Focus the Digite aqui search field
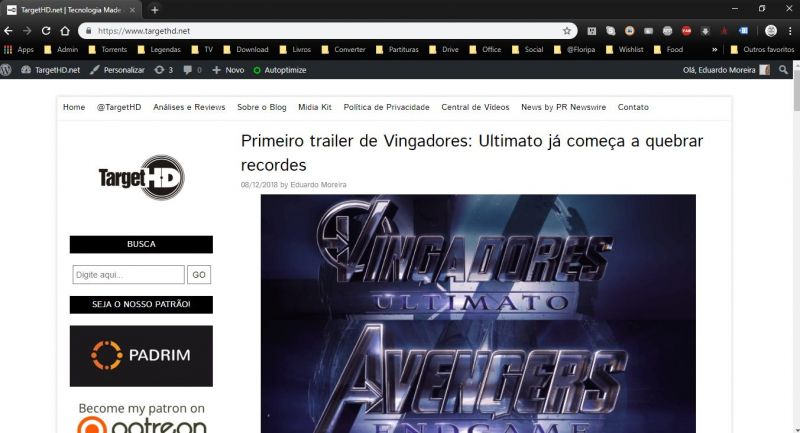Viewport: 800px width, 433px height. pyautogui.click(x=128, y=275)
